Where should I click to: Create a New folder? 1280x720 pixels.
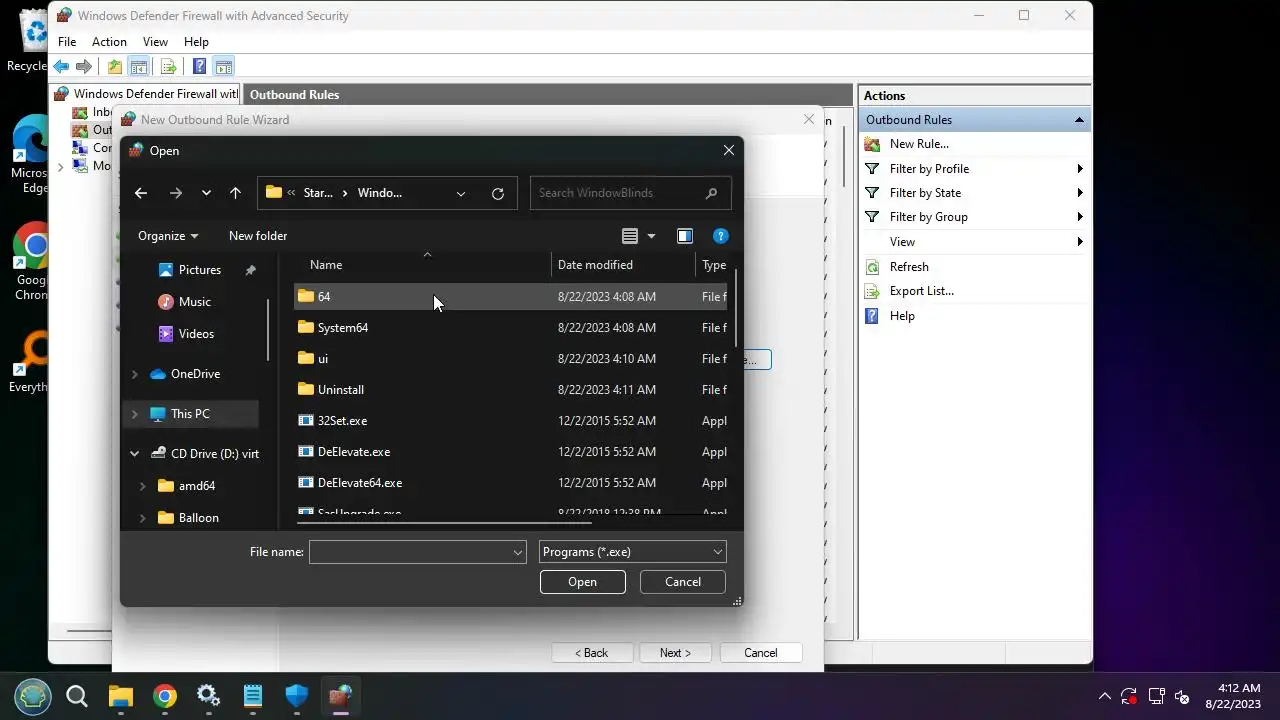point(258,236)
